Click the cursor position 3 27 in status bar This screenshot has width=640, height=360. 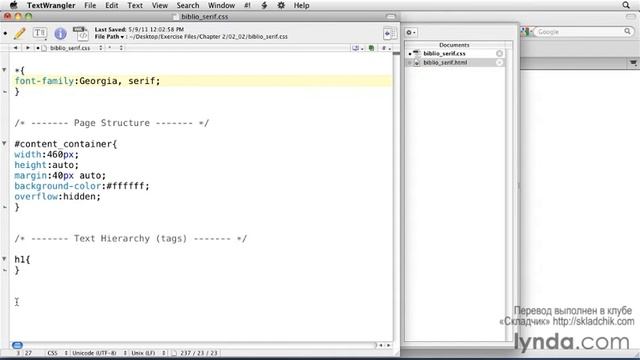click(x=24, y=353)
